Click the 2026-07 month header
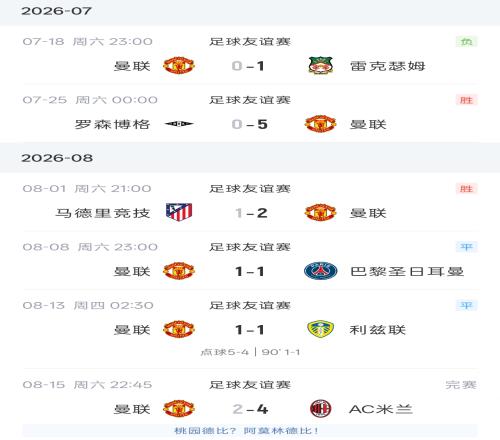The width and height of the screenshot is (500, 440). 56,11
